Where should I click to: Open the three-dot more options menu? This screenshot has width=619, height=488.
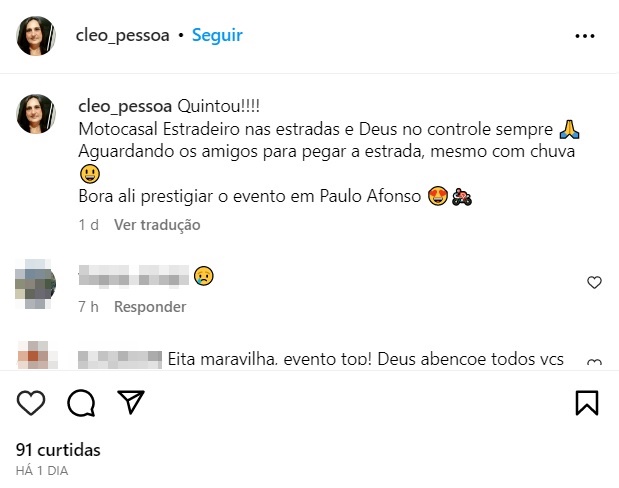(585, 36)
